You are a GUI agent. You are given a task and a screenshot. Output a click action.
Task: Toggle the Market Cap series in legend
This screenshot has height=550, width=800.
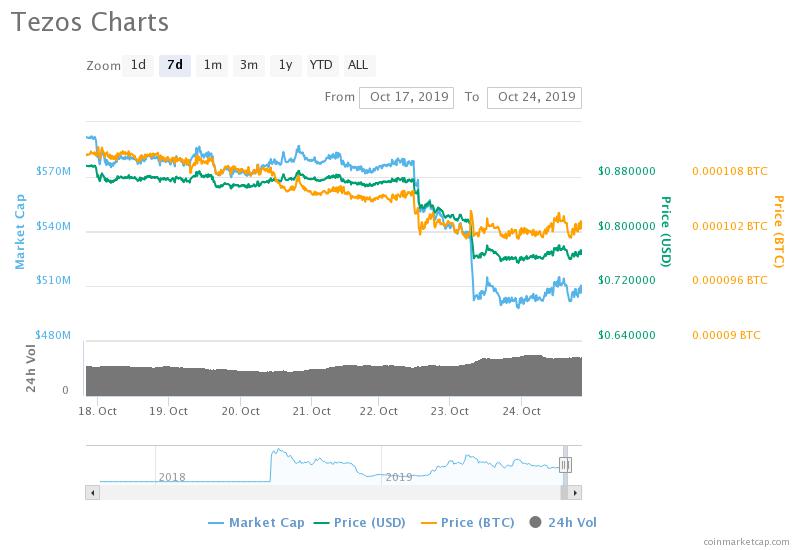(257, 522)
